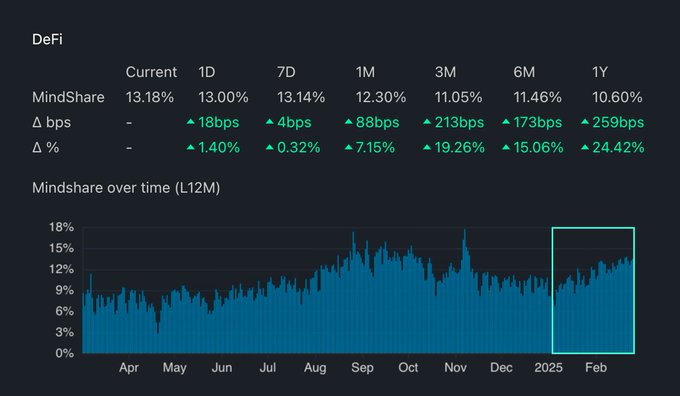Viewport: 680px width, 396px height.
Task: Select the 1D column header
Action: pos(207,72)
